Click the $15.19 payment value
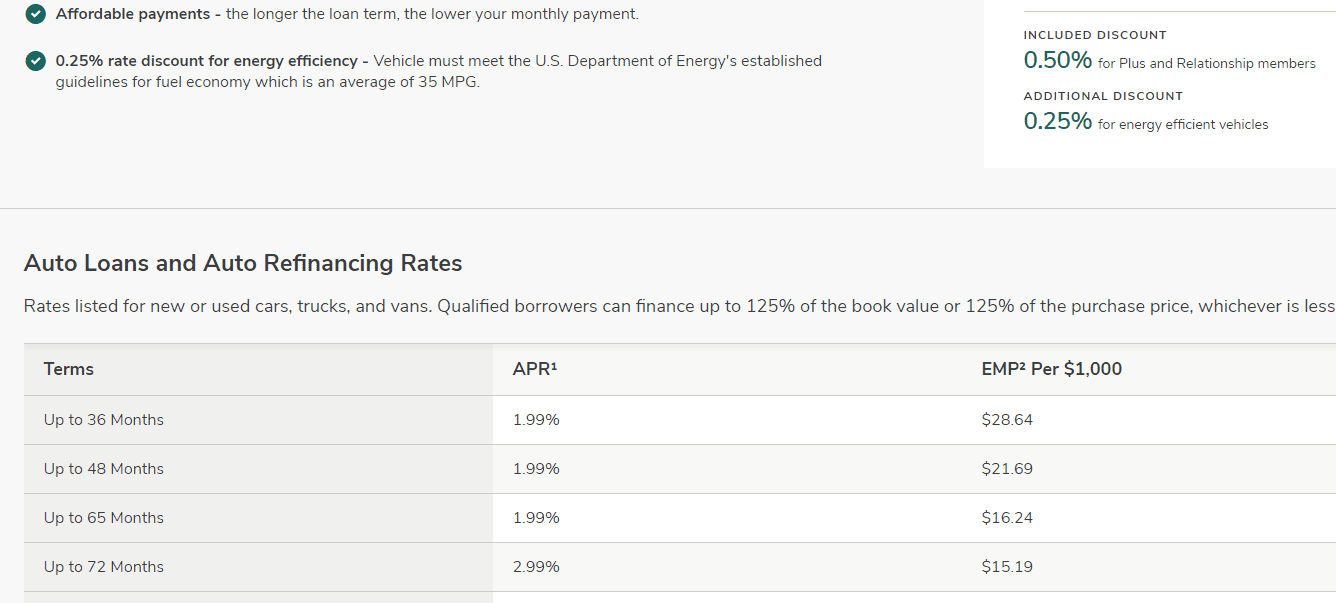Viewport: 1336px width, 603px height. (1007, 567)
